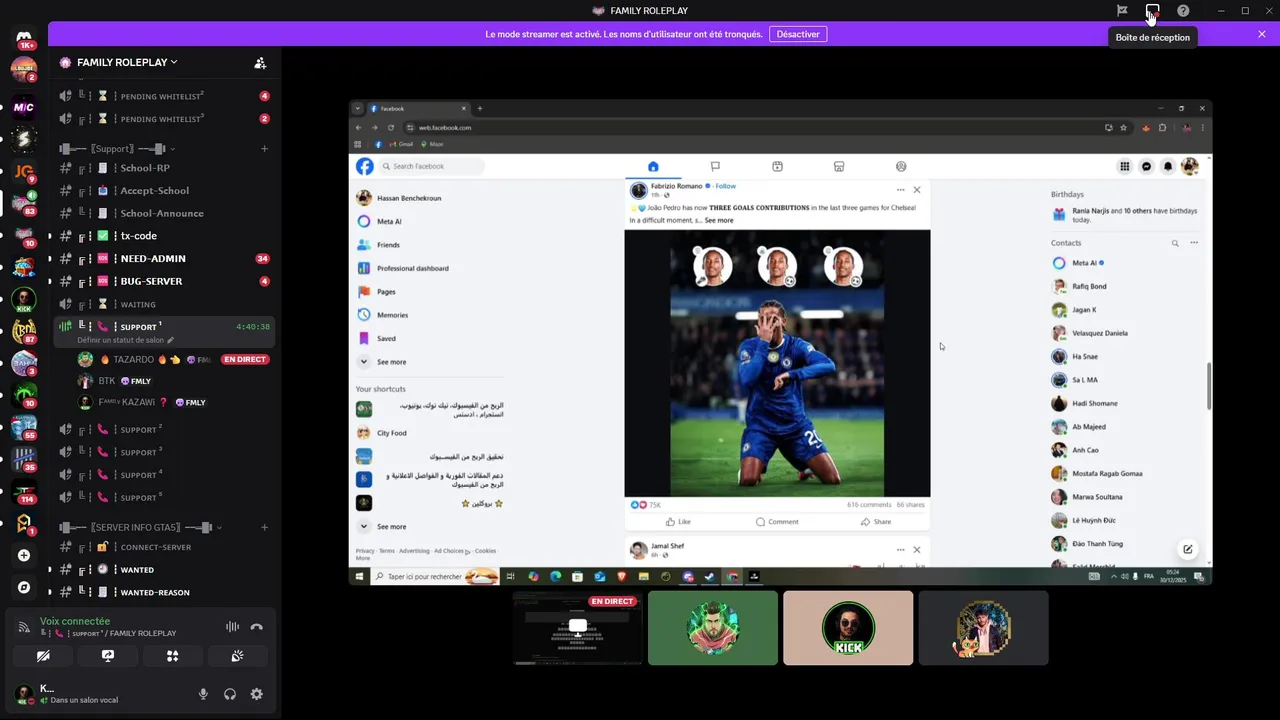The image size is (1280, 720).
Task: Click the Search Facebook field
Action: pos(432,166)
